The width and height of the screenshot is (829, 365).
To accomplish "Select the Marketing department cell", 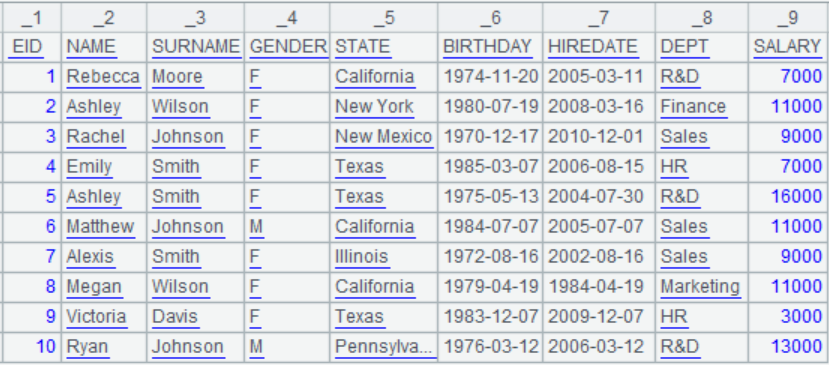I will pyautogui.click(x=702, y=287).
